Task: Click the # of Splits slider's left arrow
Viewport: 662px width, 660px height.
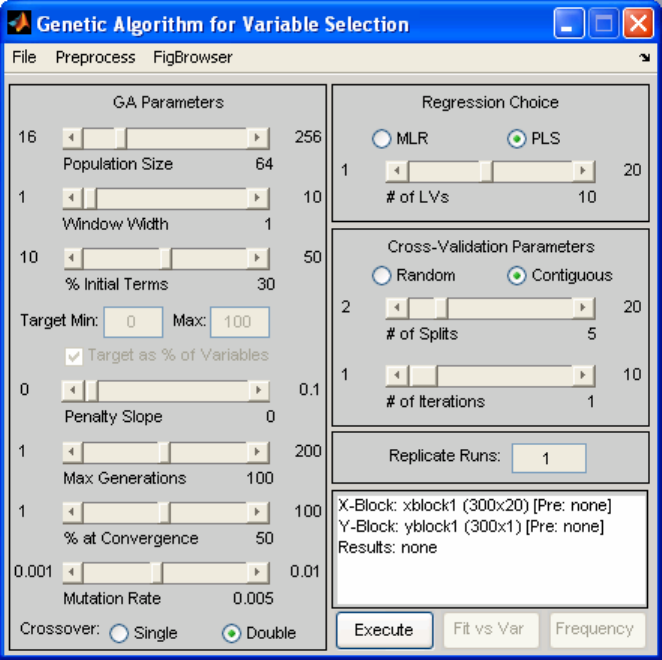Action: coord(396,307)
